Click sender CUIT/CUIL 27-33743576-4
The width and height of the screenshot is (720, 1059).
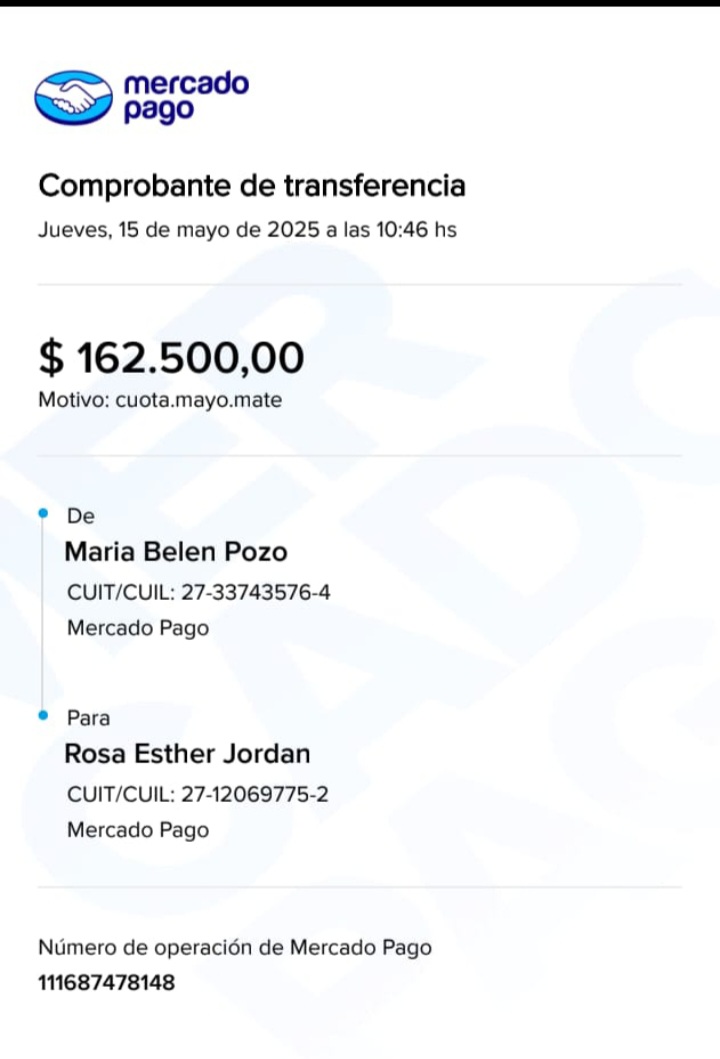click(x=199, y=593)
